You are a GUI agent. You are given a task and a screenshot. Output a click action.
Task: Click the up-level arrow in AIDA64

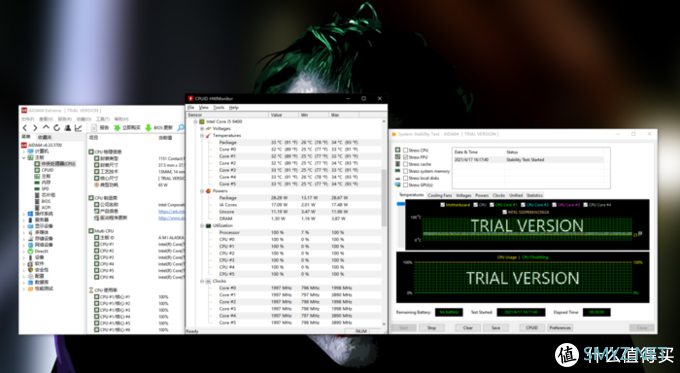pyautogui.click(x=46, y=128)
